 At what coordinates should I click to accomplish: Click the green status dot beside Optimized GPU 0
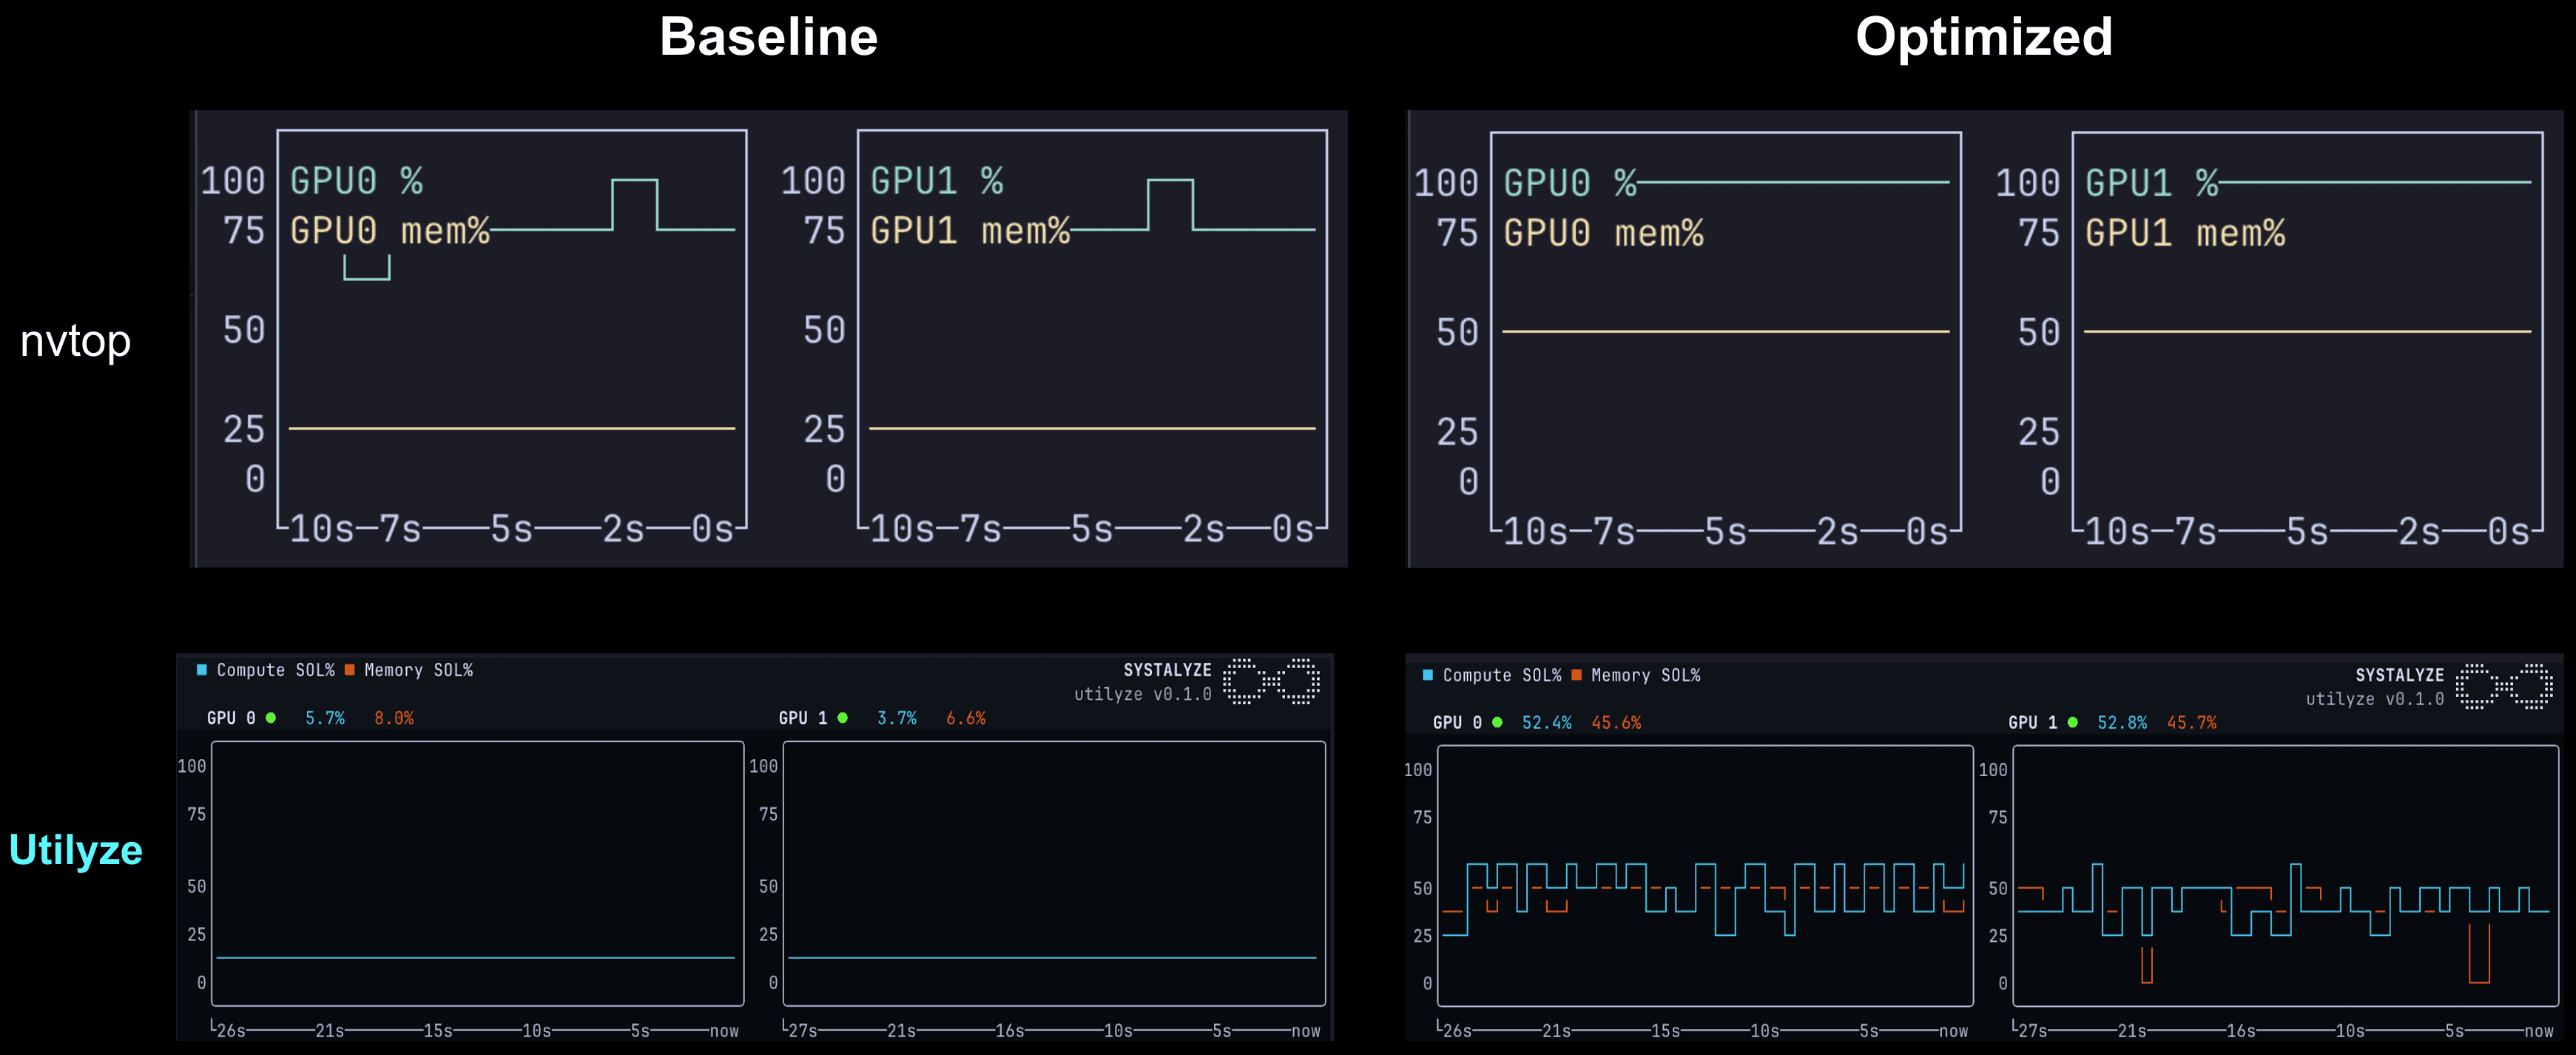1497,722
